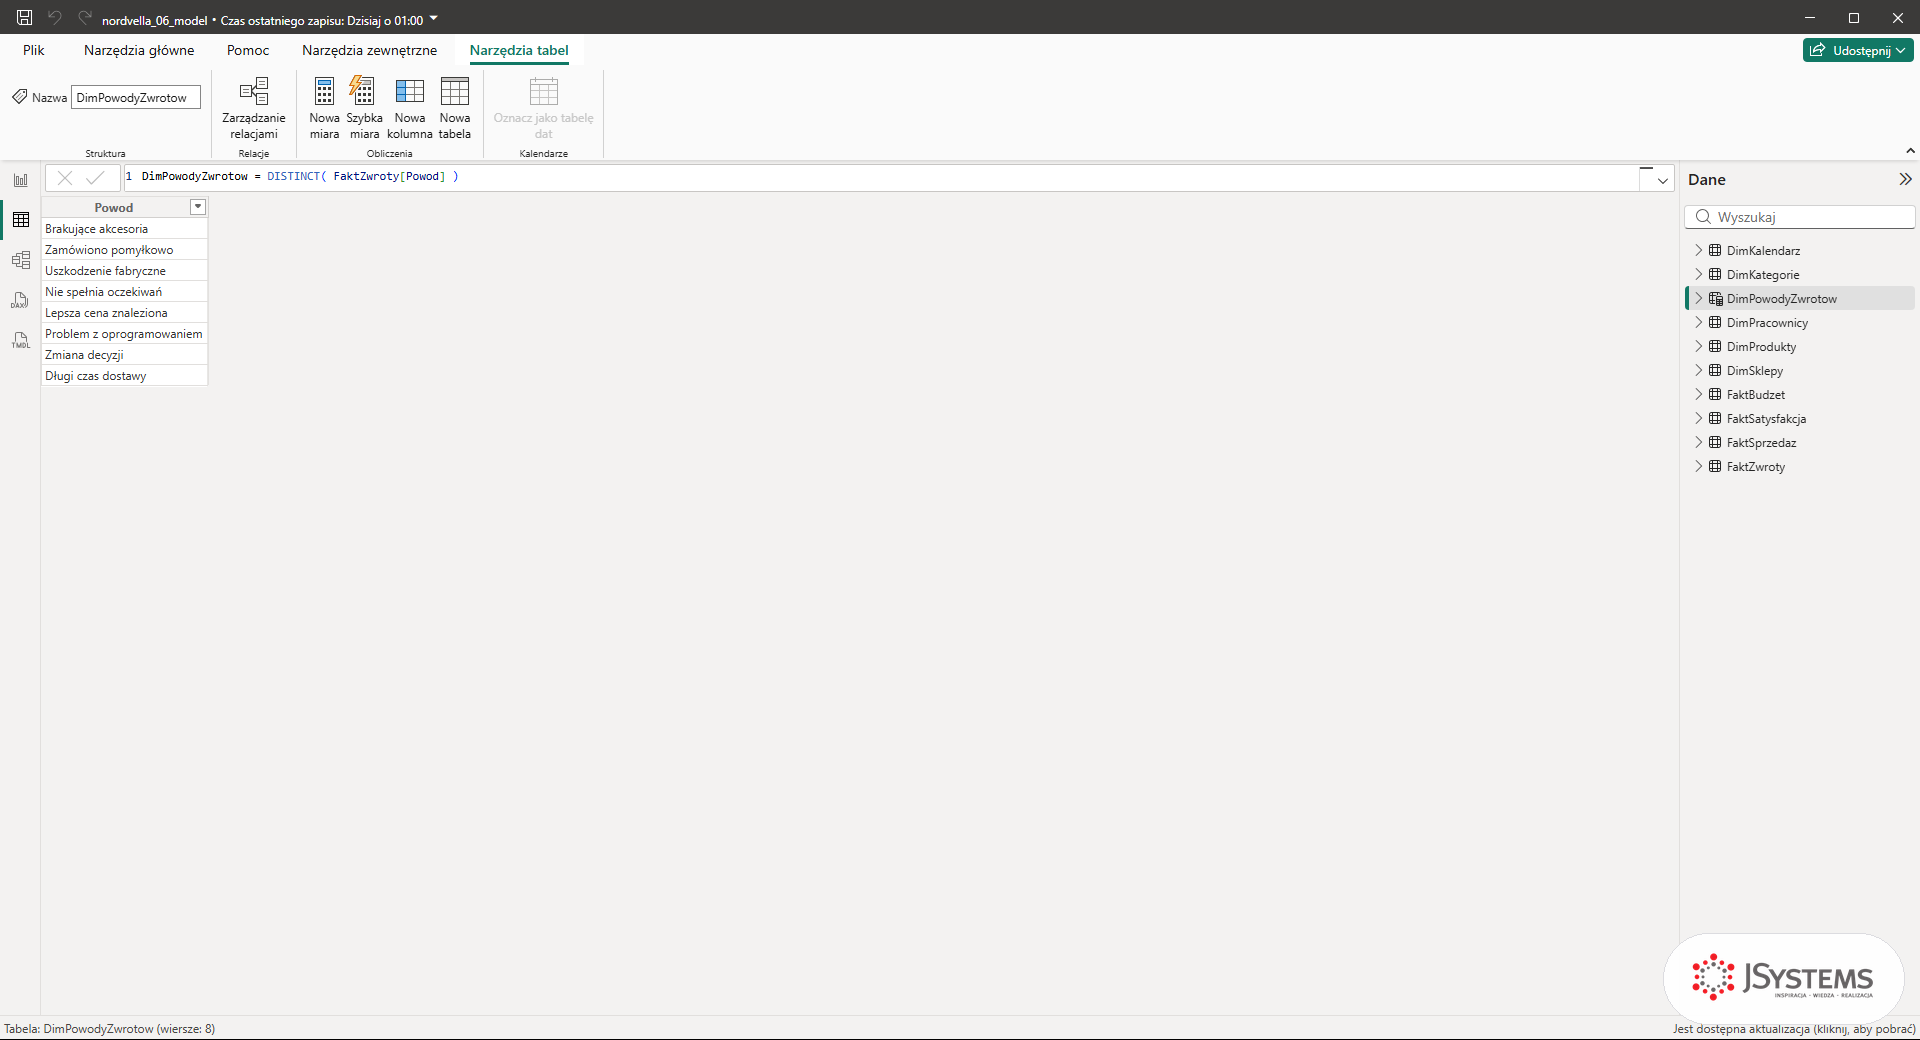The height and width of the screenshot is (1040, 1920).
Task: Expand the DimKategorie table fields
Action: pyautogui.click(x=1698, y=274)
